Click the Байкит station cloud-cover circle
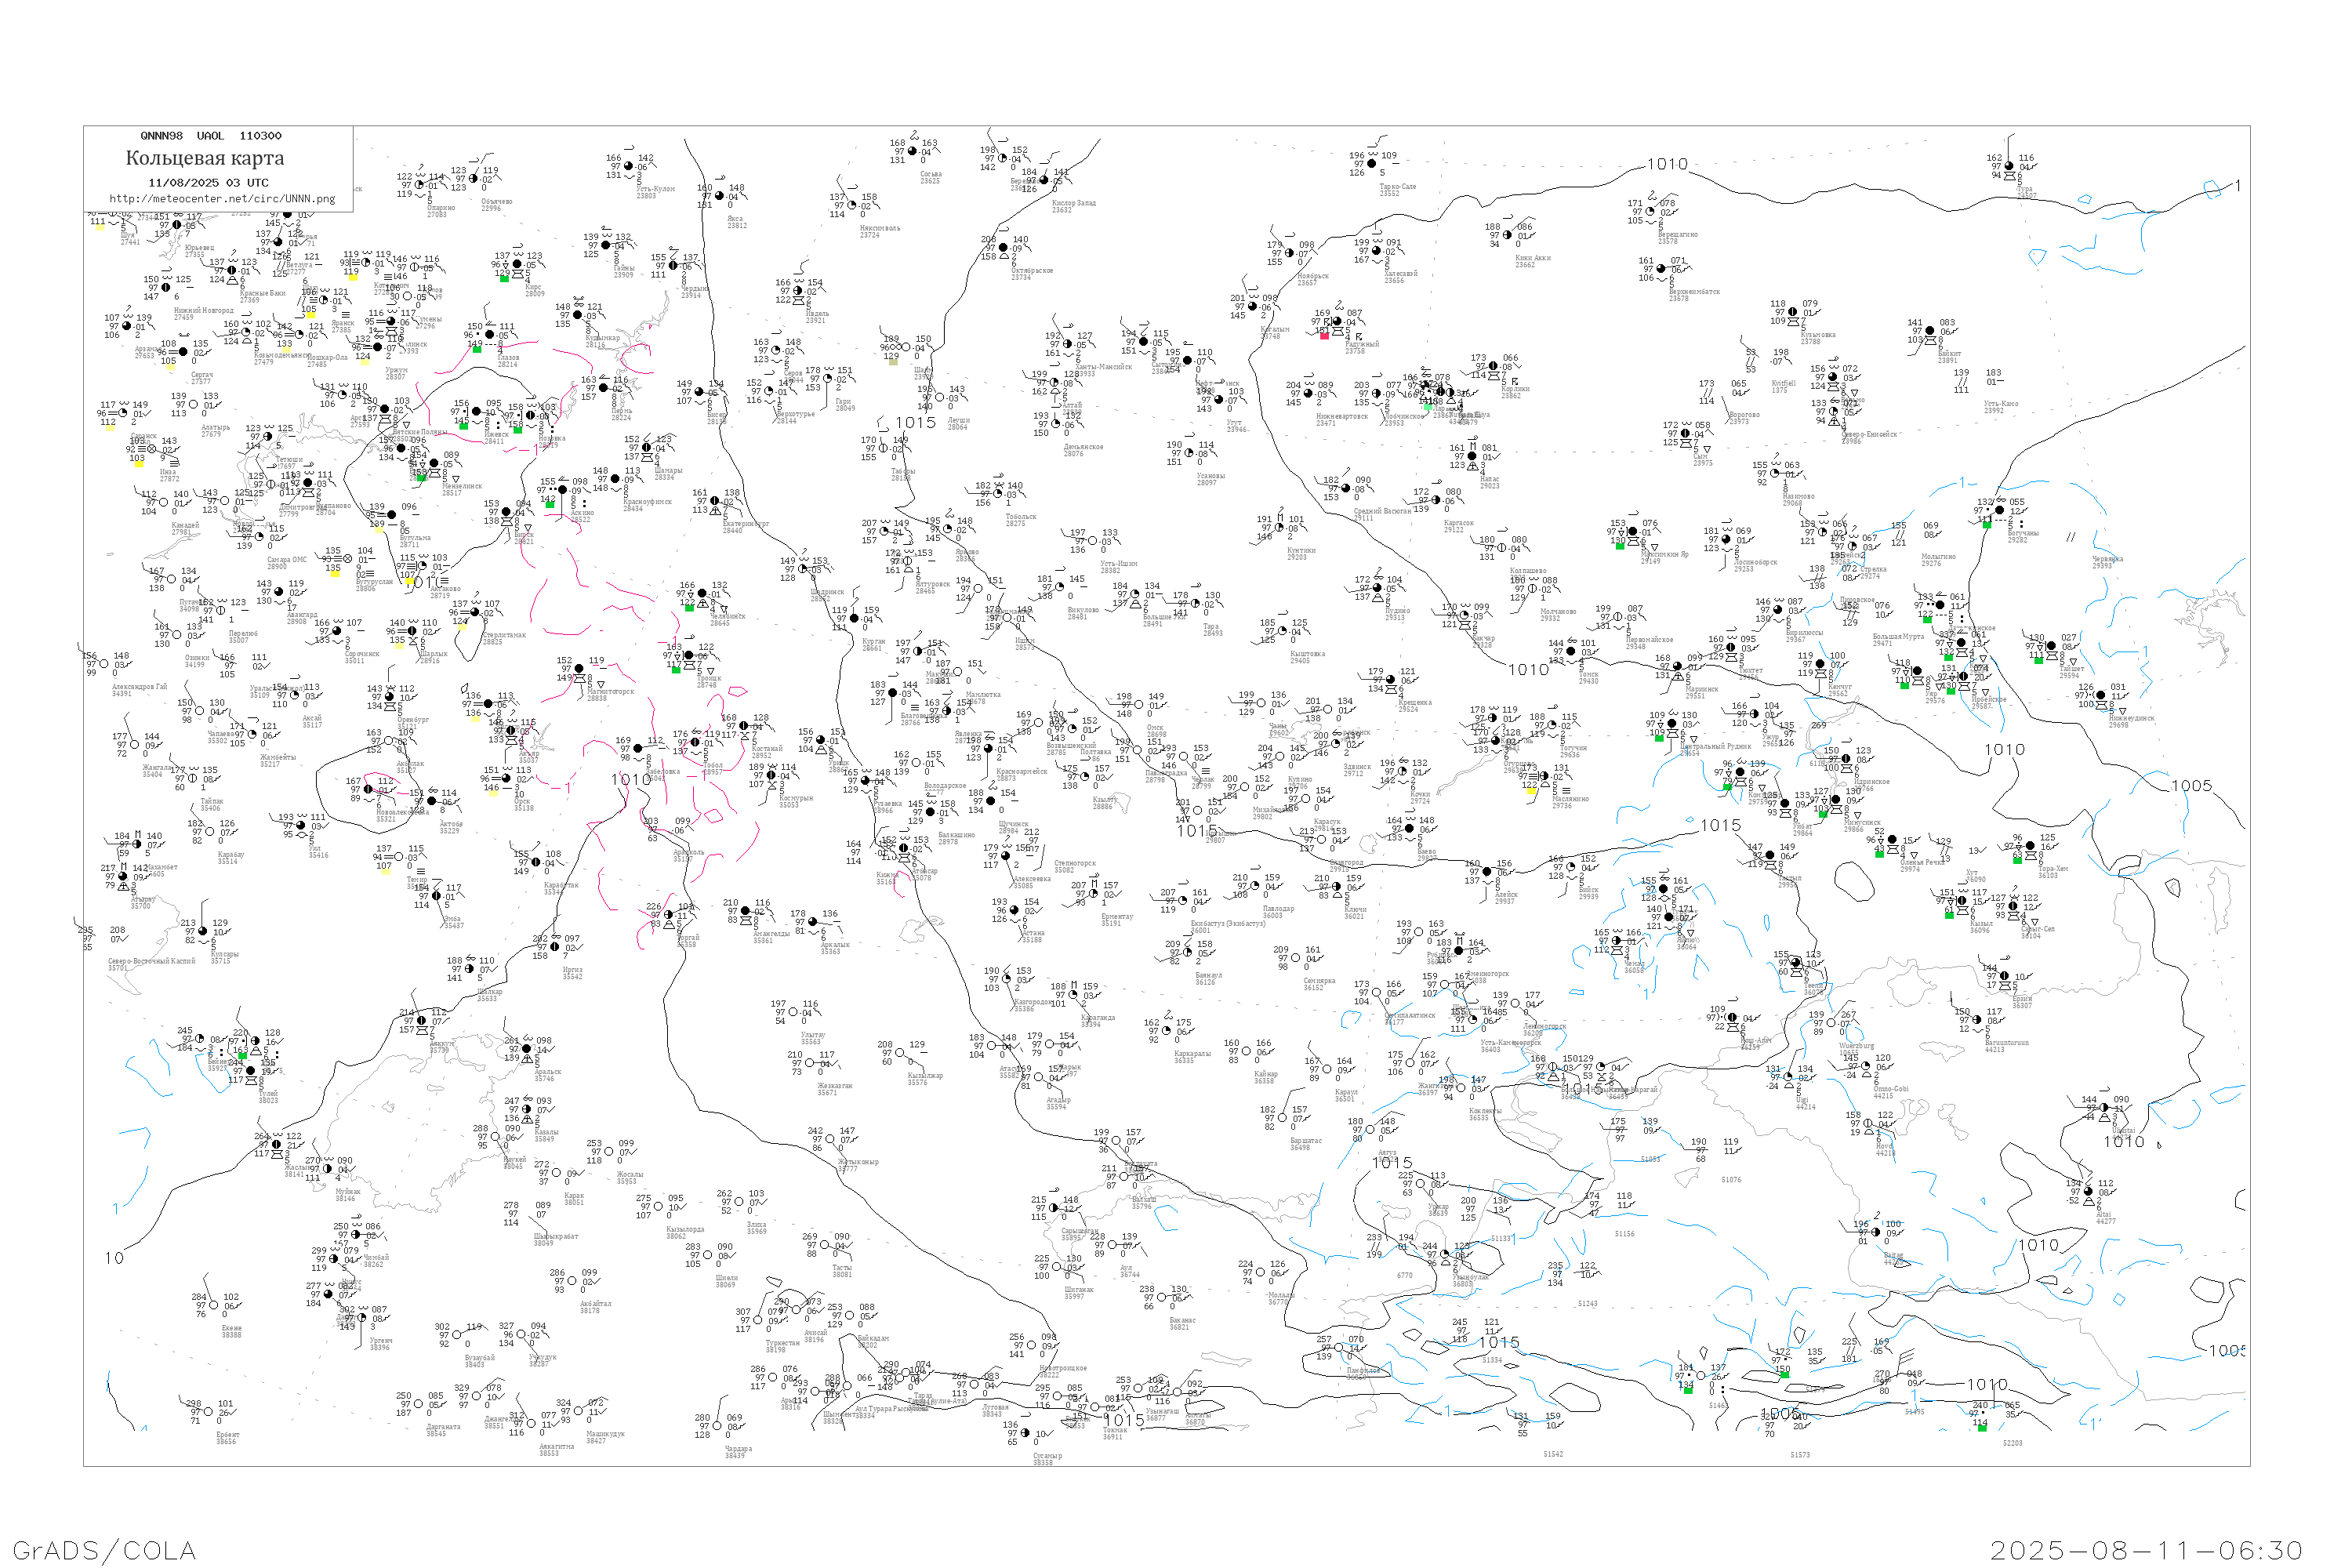 [x=1931, y=331]
